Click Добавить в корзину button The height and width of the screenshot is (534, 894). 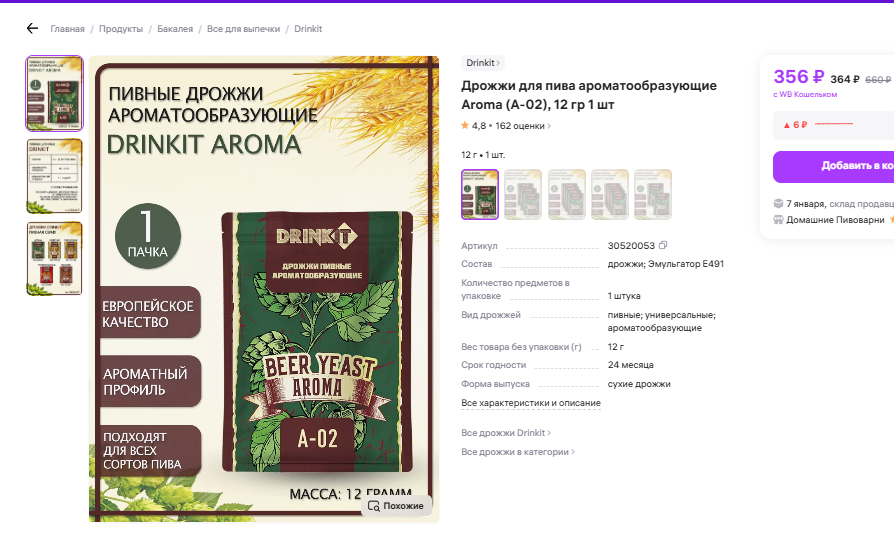[x=834, y=166]
